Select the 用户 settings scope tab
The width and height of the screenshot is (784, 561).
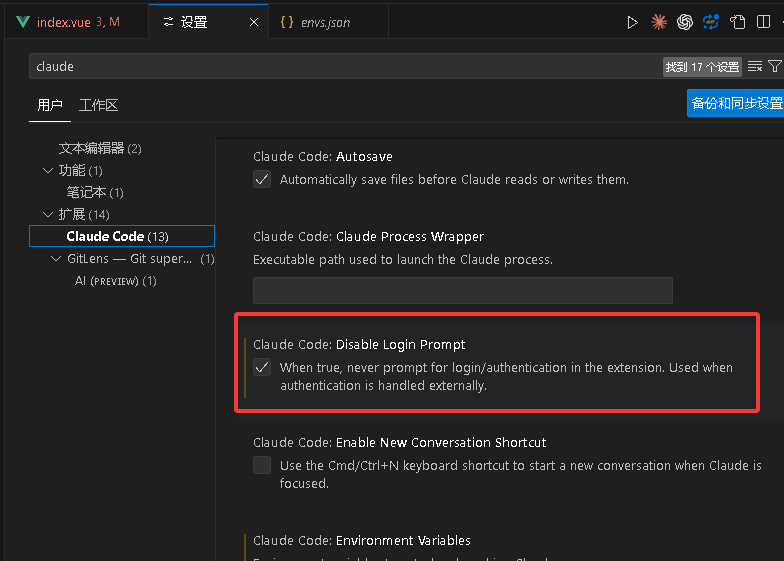click(50, 105)
